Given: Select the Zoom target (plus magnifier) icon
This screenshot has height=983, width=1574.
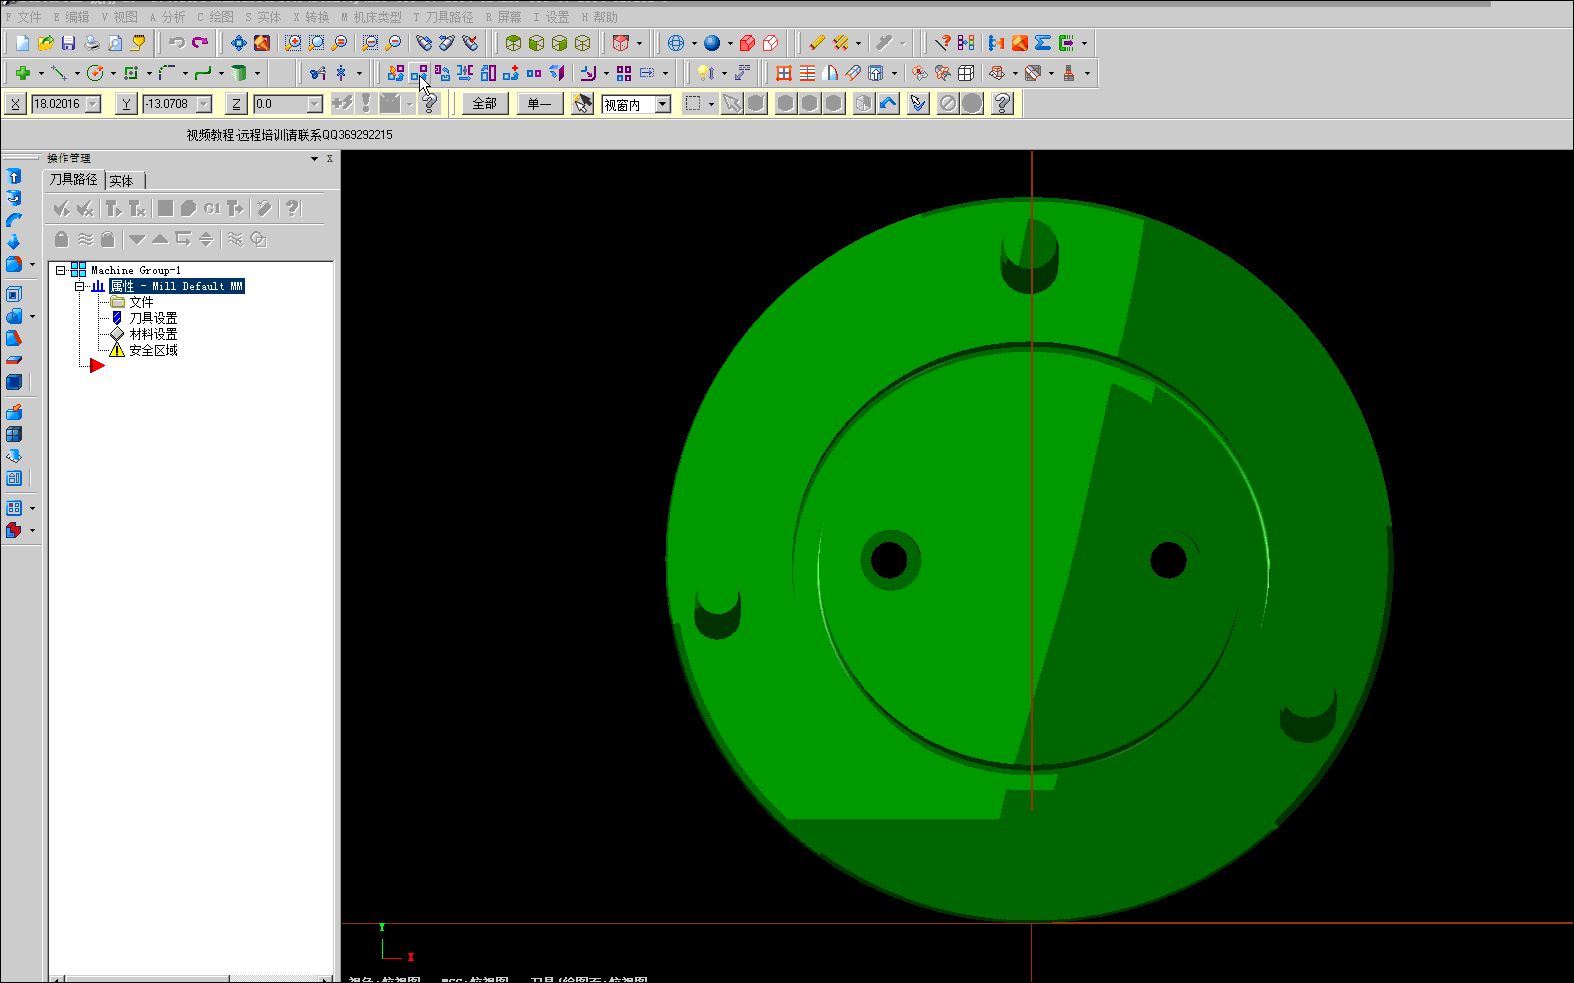Looking at the screenshot, I should [293, 43].
